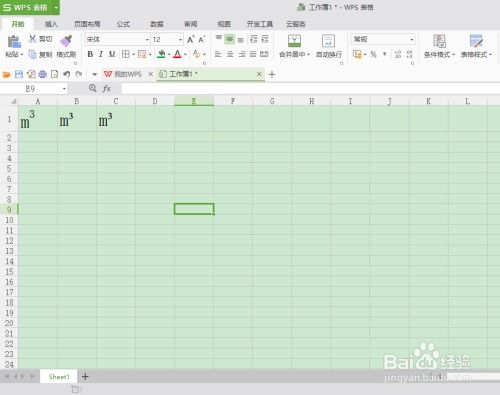Click decrease indent icon
Image resolution: width=500 pixels, height=395 pixels.
click(254, 39)
